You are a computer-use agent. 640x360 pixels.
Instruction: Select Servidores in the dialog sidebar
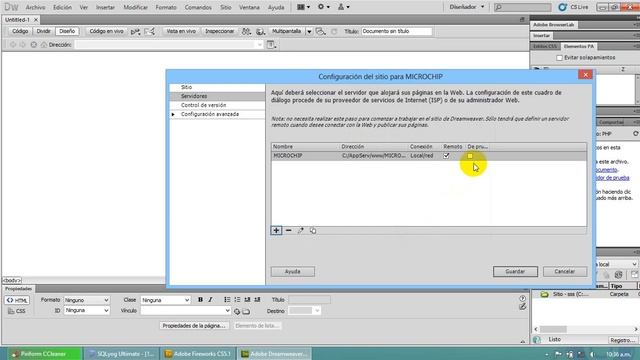tap(217, 96)
